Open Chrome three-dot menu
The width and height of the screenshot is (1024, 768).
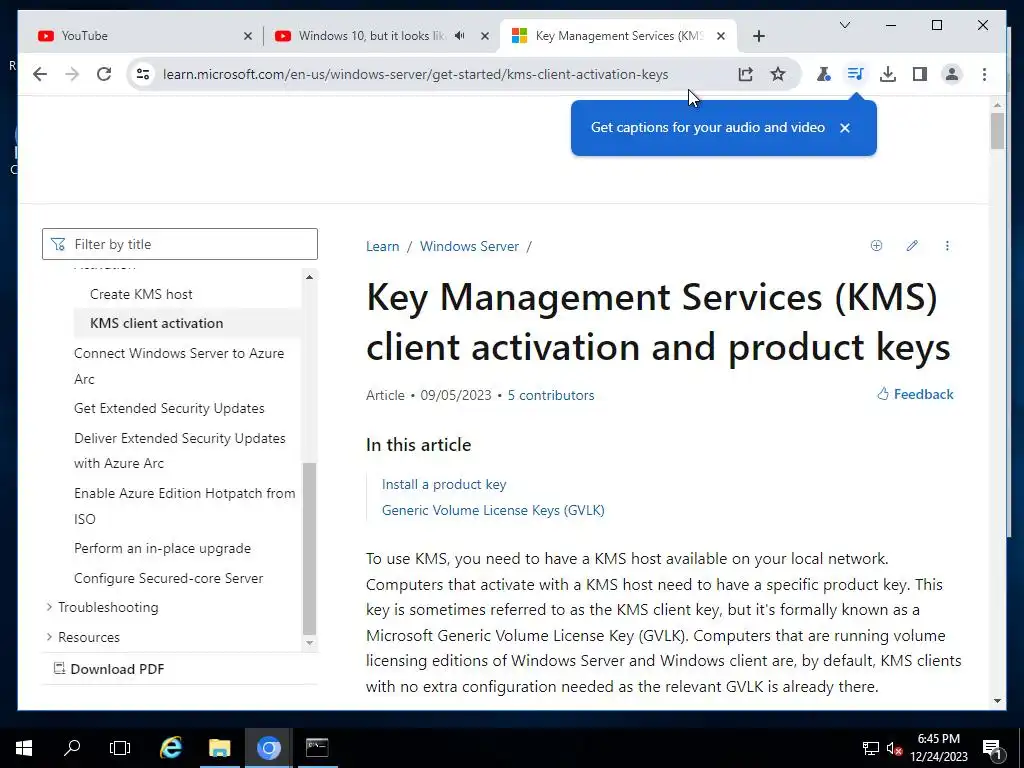(x=984, y=74)
